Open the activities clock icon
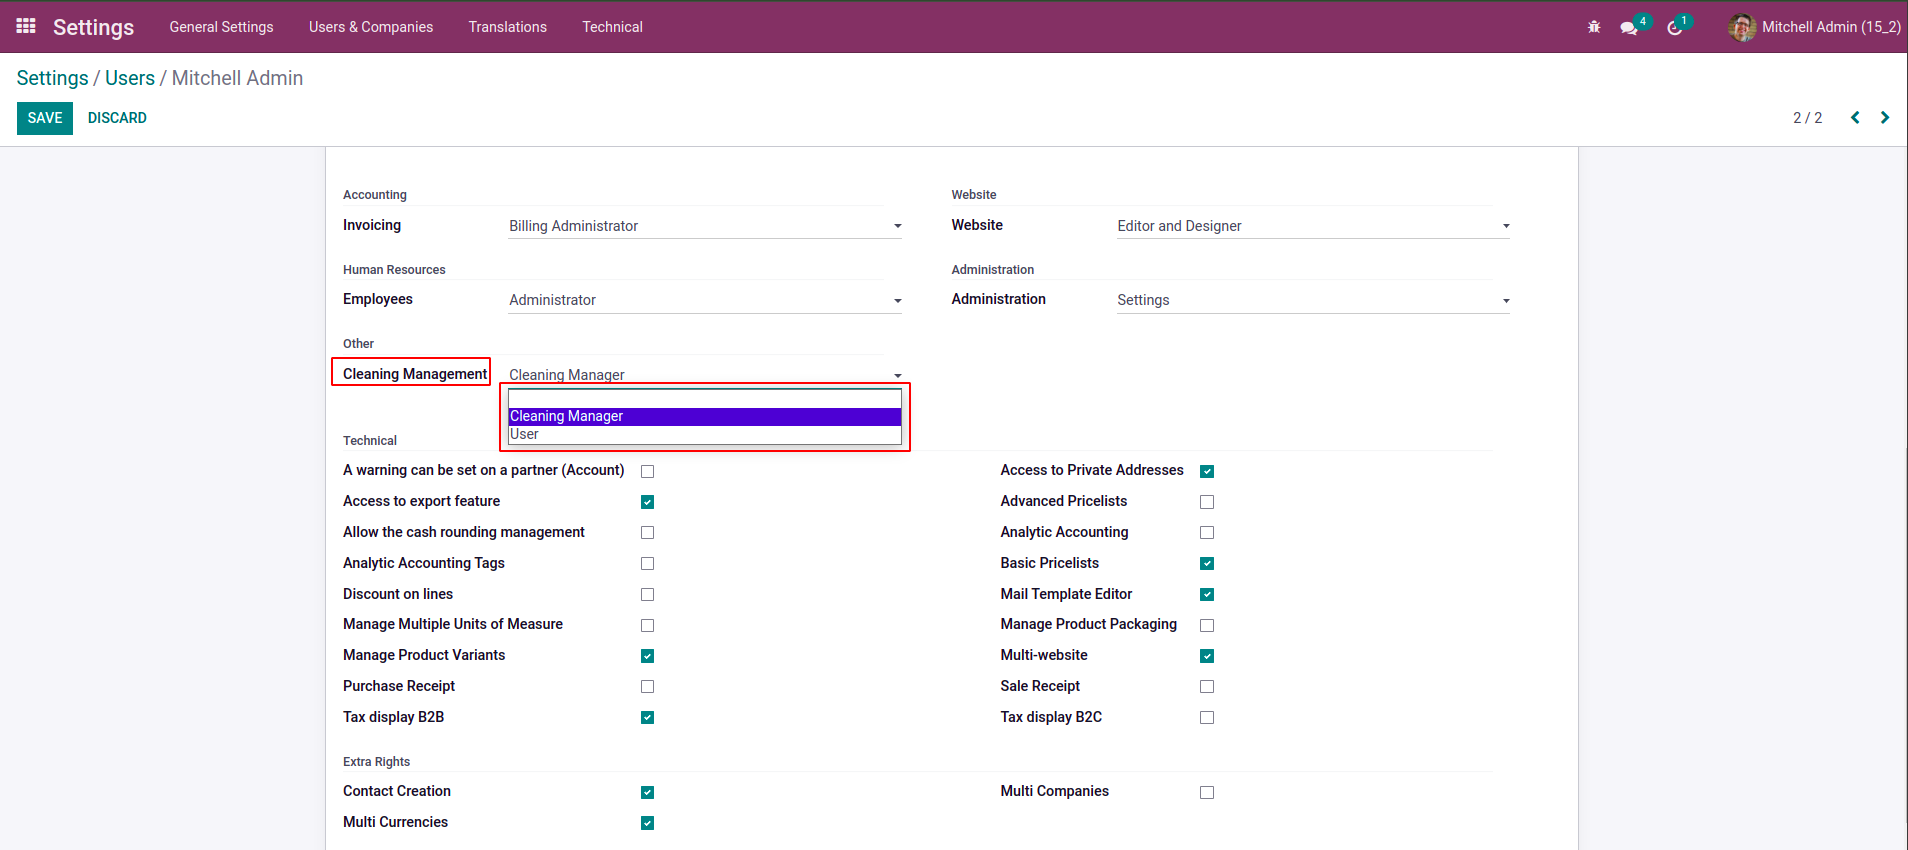 coord(1675,27)
